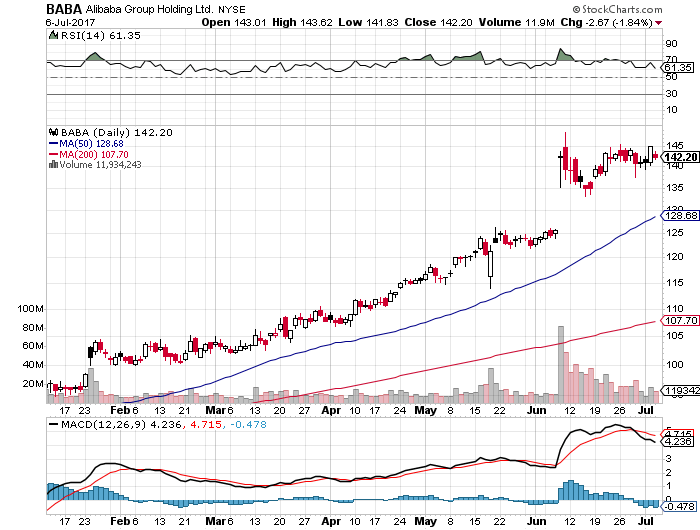Click the BABA ticker symbol title

[64, 8]
